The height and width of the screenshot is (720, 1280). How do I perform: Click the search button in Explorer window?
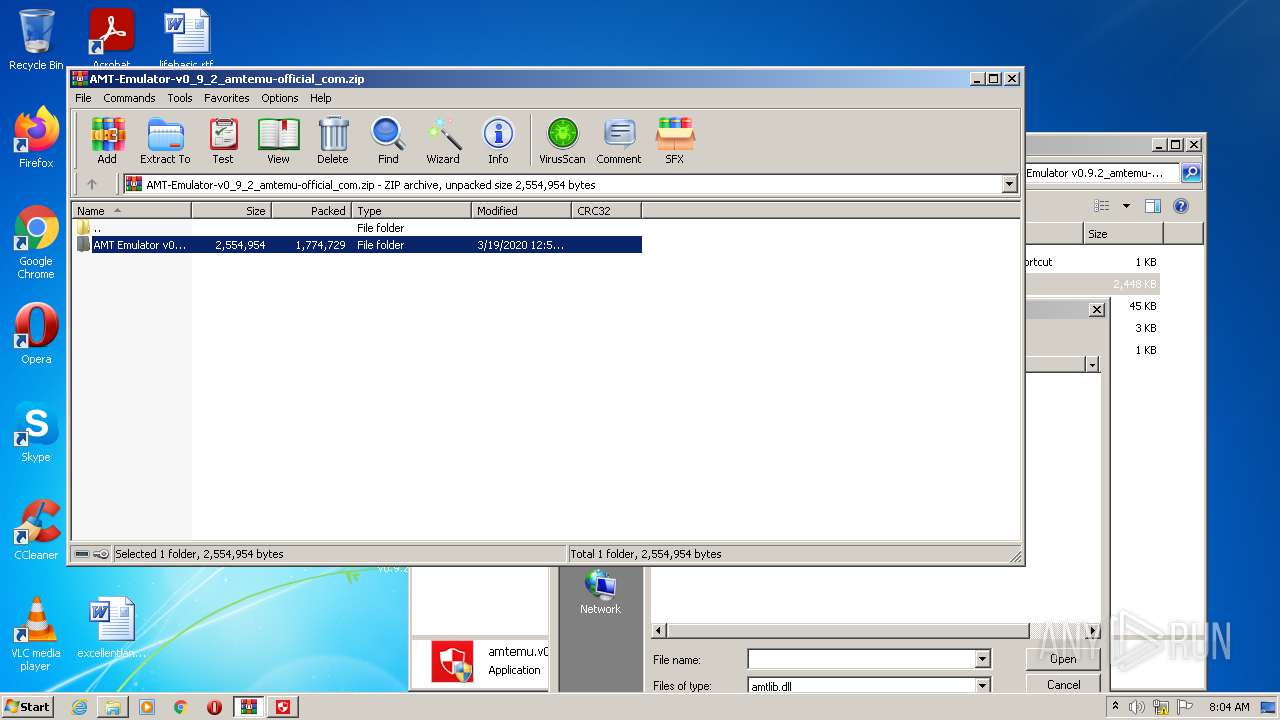coord(1190,173)
